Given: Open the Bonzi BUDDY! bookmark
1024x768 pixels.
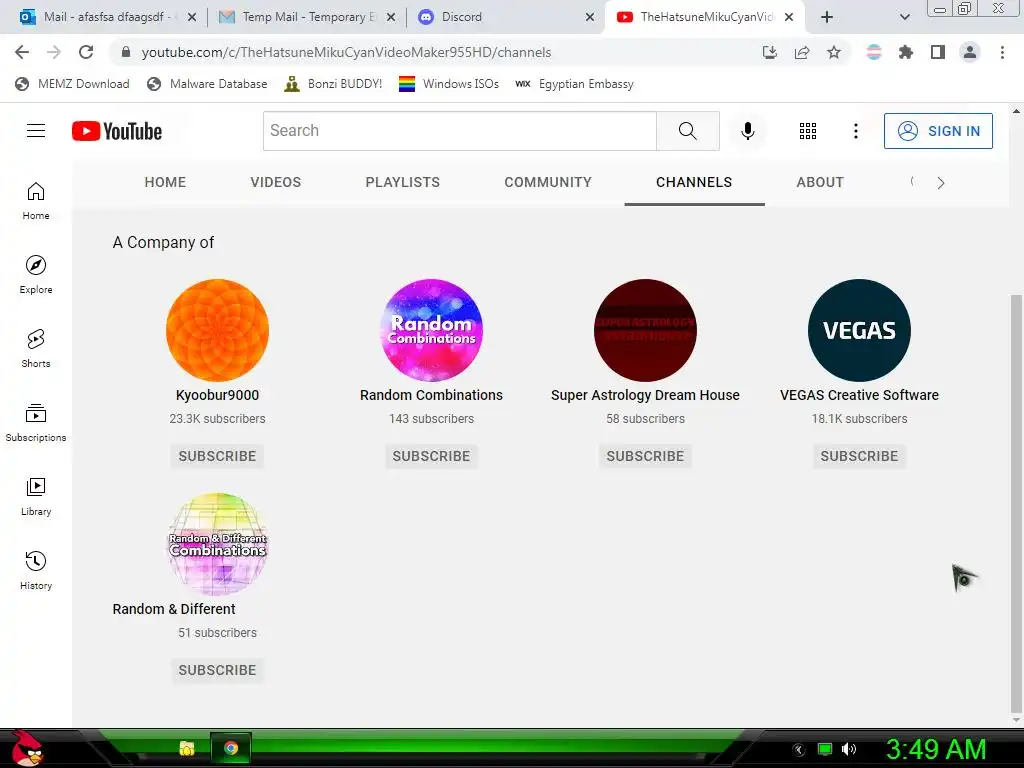Looking at the screenshot, I should pyautogui.click(x=334, y=84).
